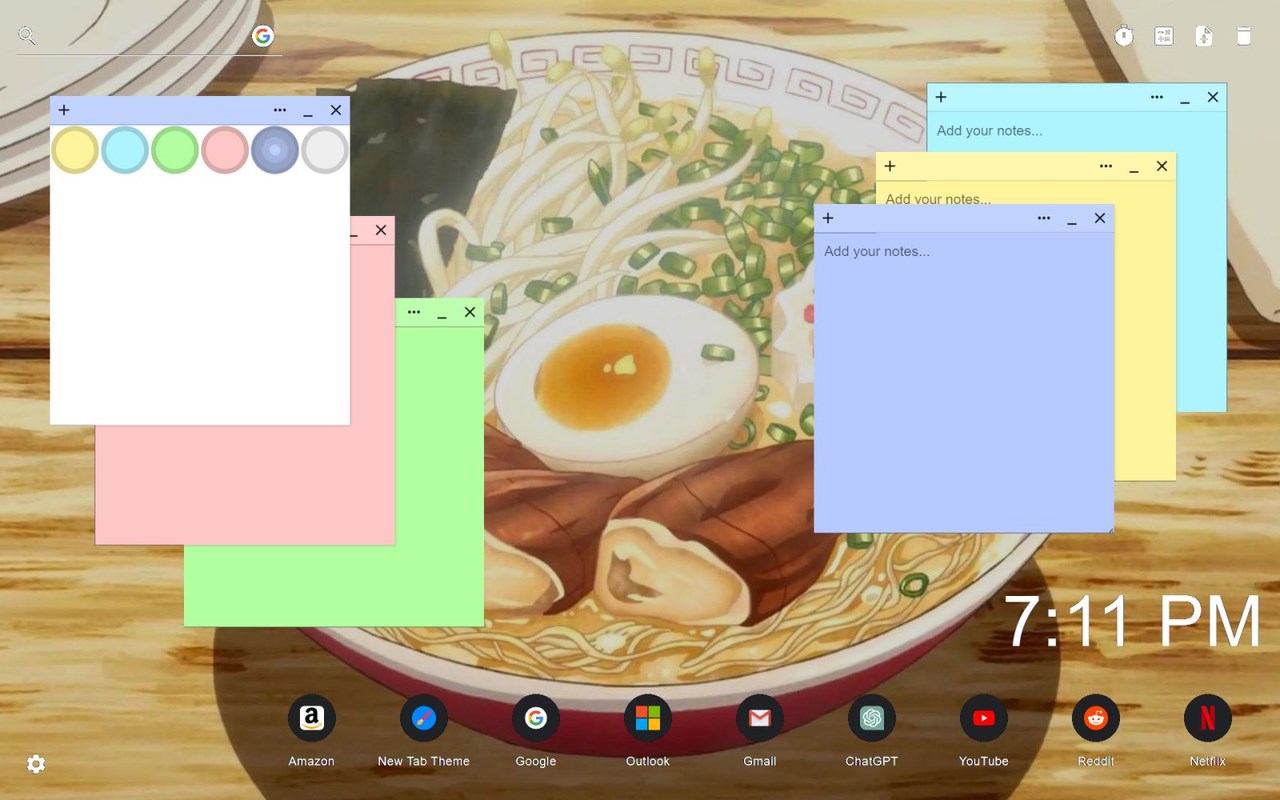Screen dimensions: 1280x800
Task: Click the magnifying glass search icon
Action: point(27,36)
